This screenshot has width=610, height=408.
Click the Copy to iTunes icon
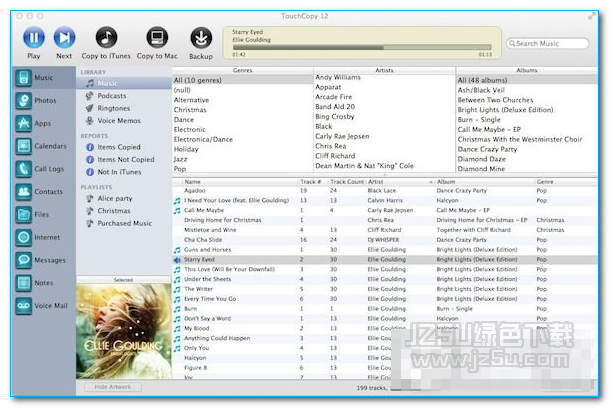point(106,38)
